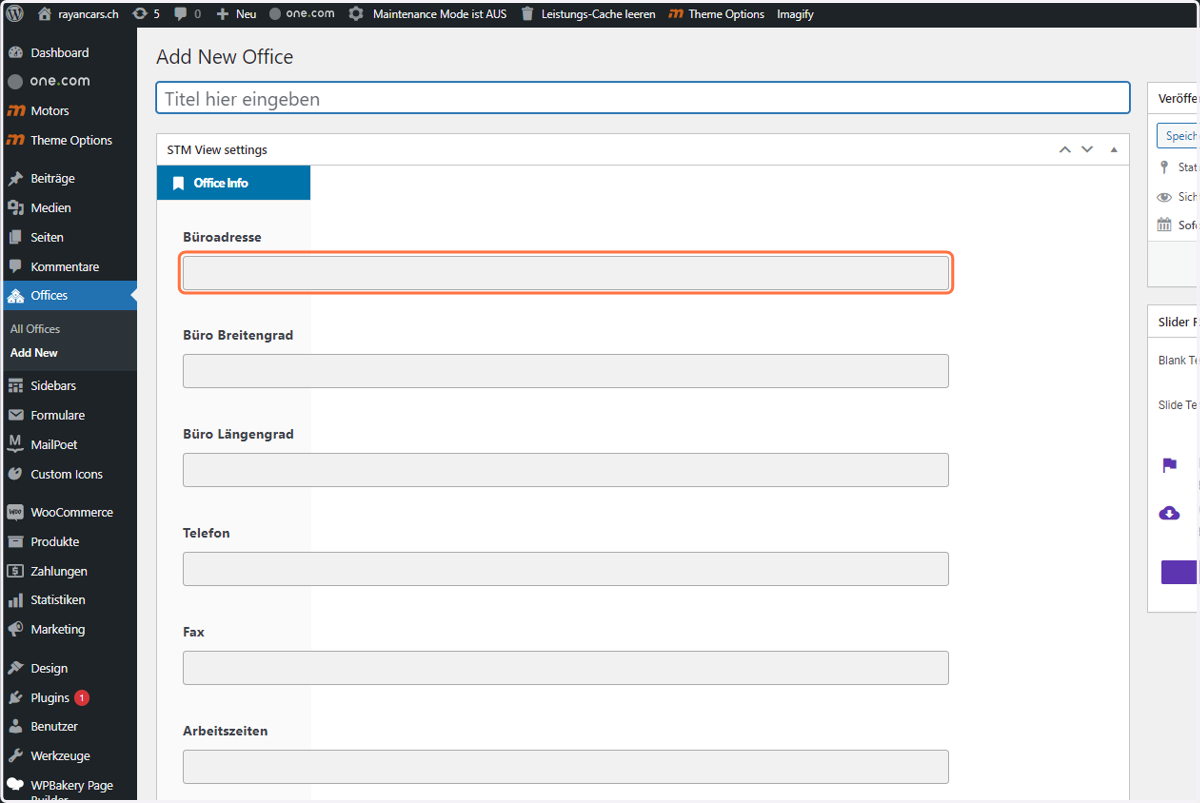Screen dimensions: 1200x803
Task: Click the Telefon input field
Action: click(566, 569)
